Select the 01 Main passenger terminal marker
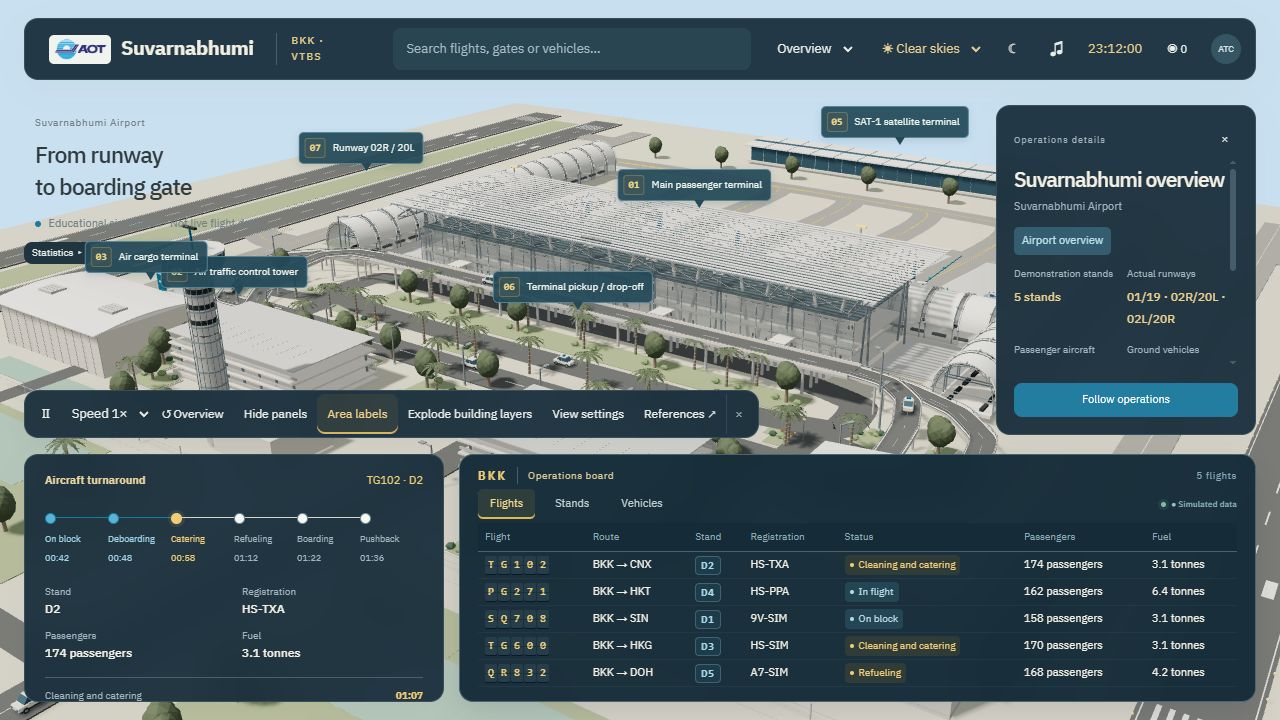This screenshot has width=1280, height=720. [695, 185]
